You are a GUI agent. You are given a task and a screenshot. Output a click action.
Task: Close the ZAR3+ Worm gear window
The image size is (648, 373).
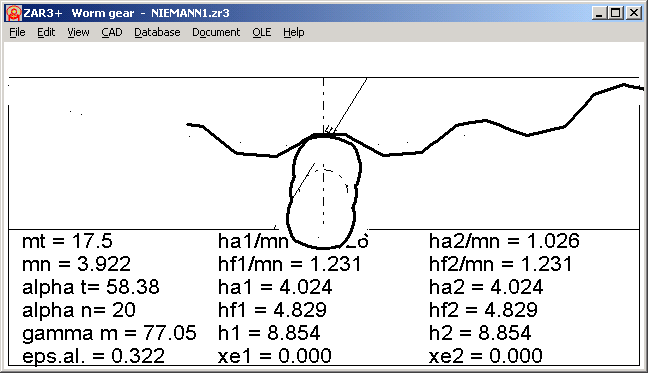[x=634, y=13]
